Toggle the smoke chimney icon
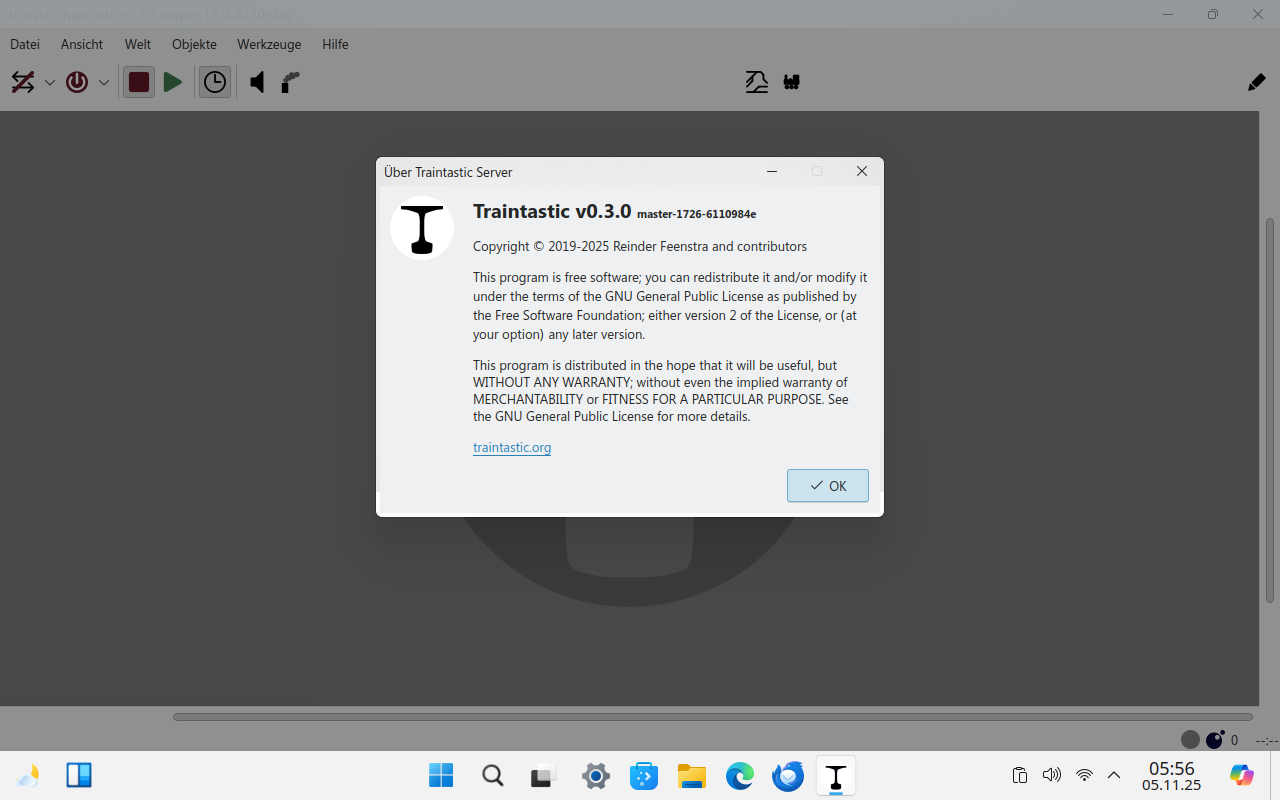The width and height of the screenshot is (1280, 800). coord(290,82)
